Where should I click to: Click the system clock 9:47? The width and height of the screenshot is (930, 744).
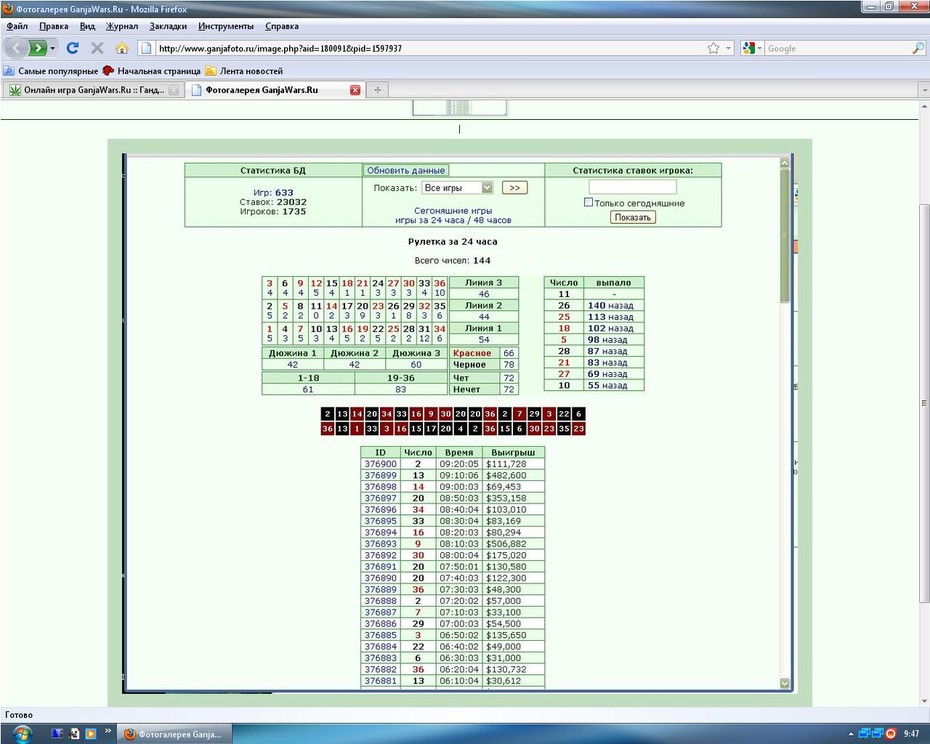(911, 734)
